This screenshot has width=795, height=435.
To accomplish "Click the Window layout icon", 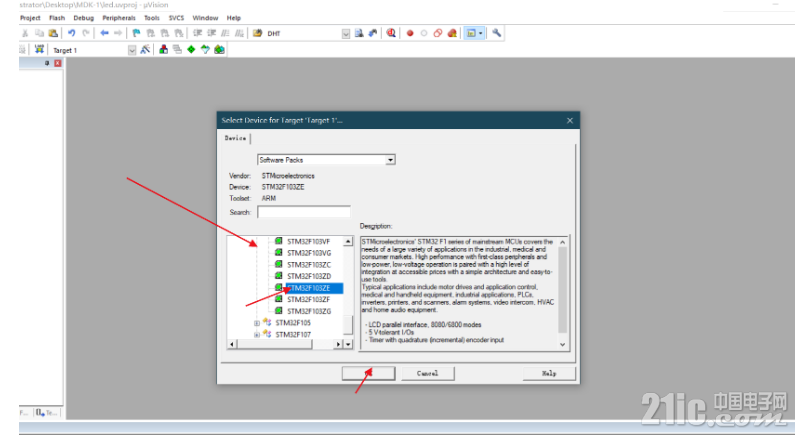I will point(471,33).
